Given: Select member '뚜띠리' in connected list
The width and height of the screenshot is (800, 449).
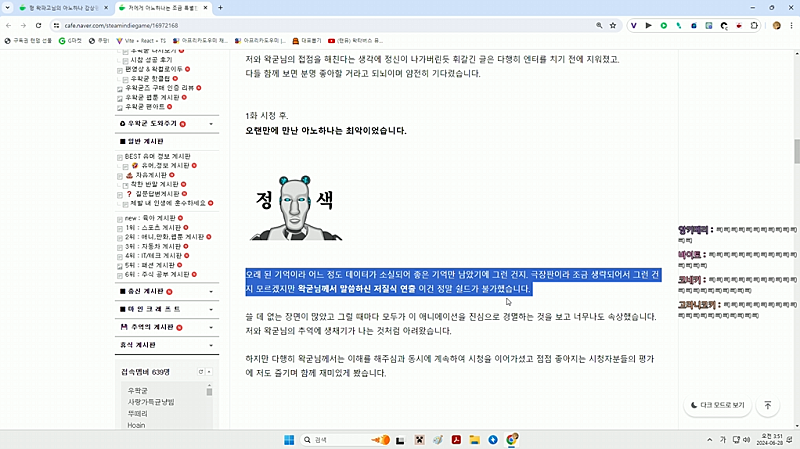Looking at the screenshot, I should pos(137,414).
